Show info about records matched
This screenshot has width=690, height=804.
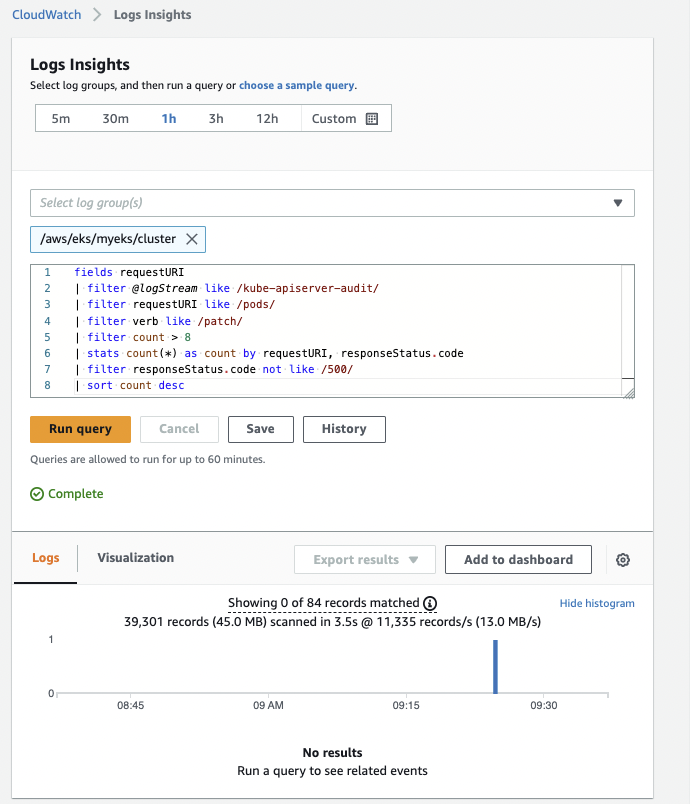[430, 604]
